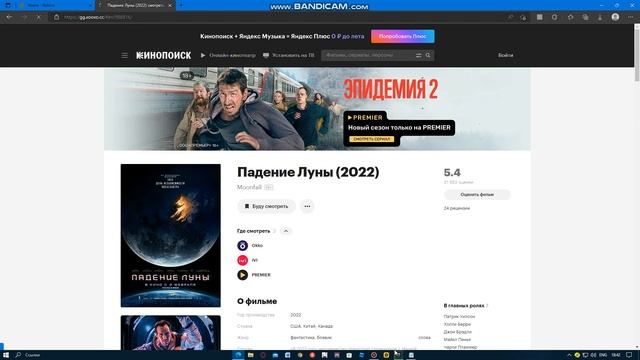This screenshot has width=640, height=360.
Task: Open the volume control in tray
Action: coord(593,355)
